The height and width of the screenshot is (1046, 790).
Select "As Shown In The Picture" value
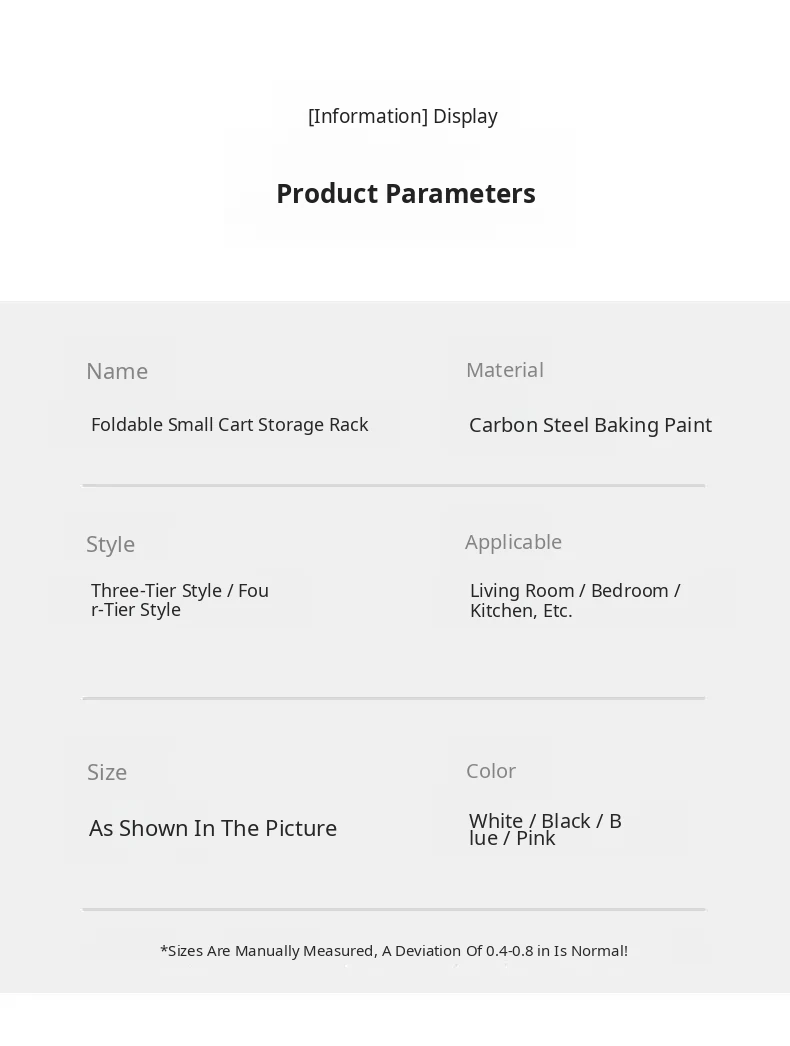click(213, 828)
